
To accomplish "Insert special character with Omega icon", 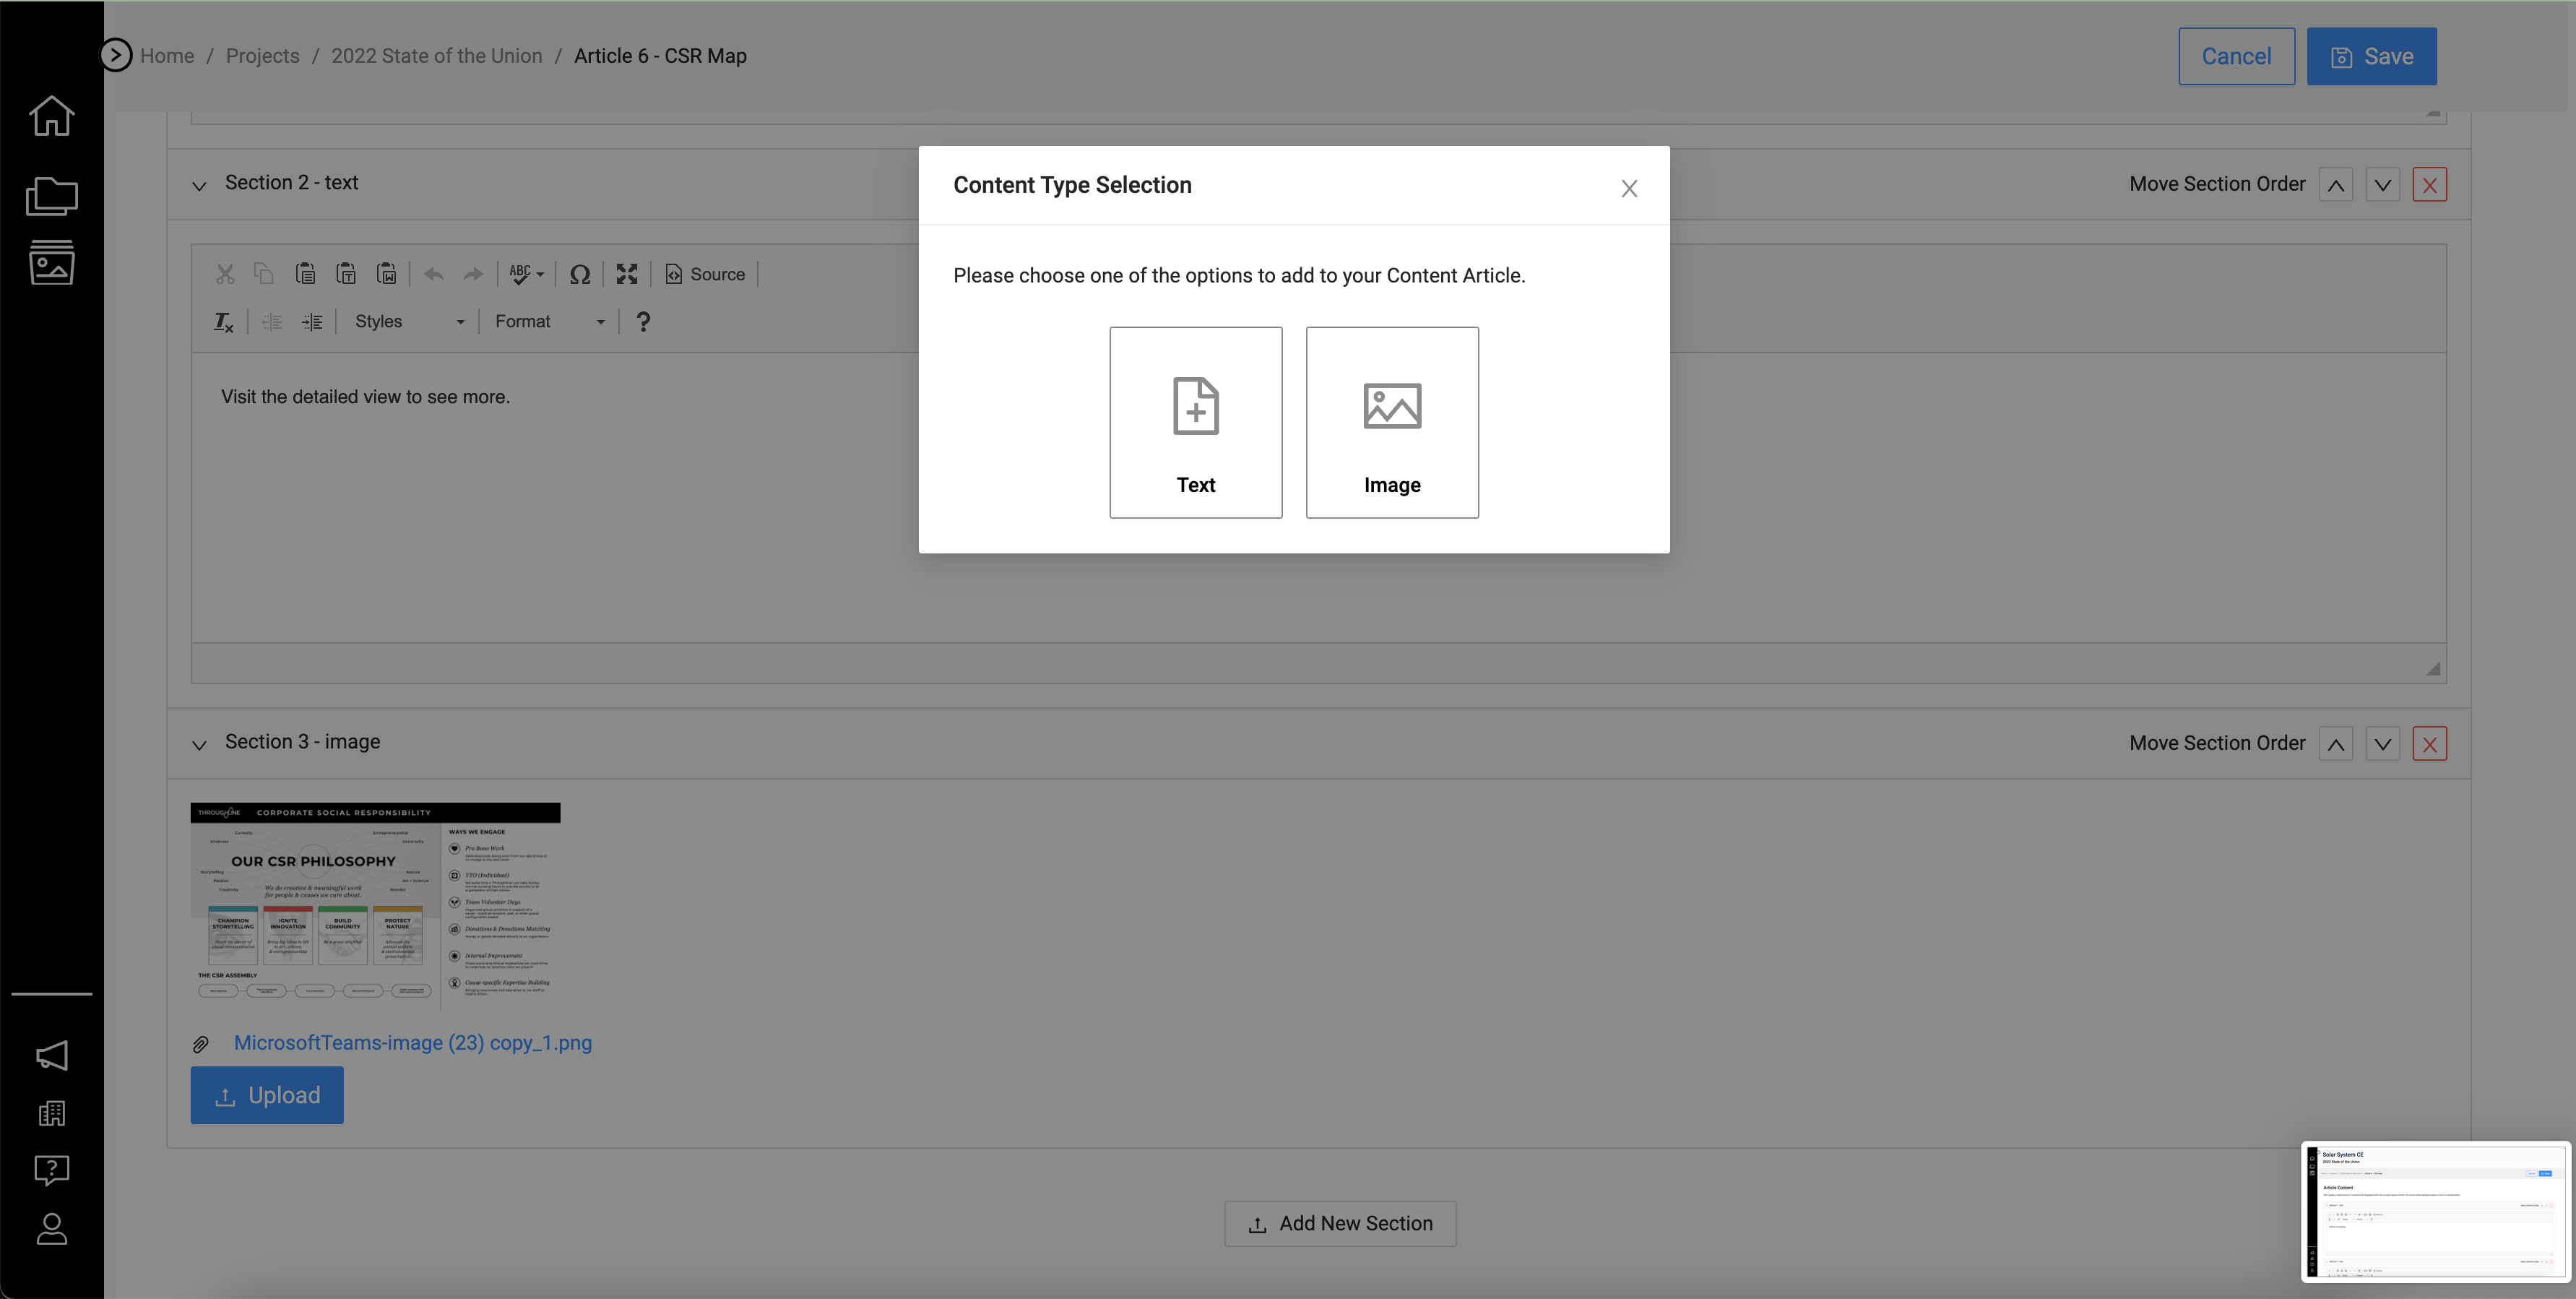I will [579, 274].
